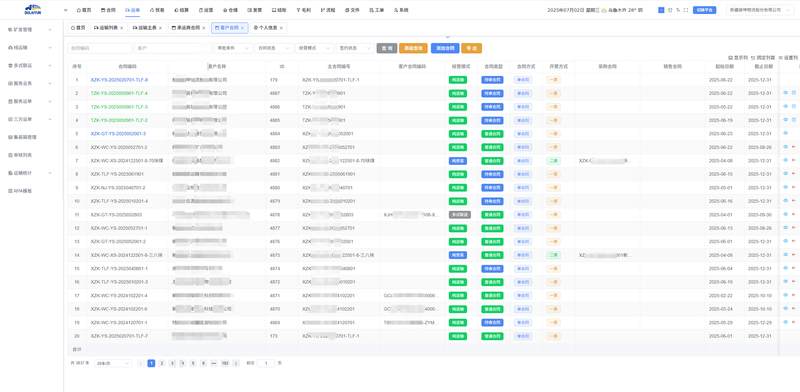Screen dimensions: 800x392
Task: View details of row 5 via eye icon
Action: [786, 133]
